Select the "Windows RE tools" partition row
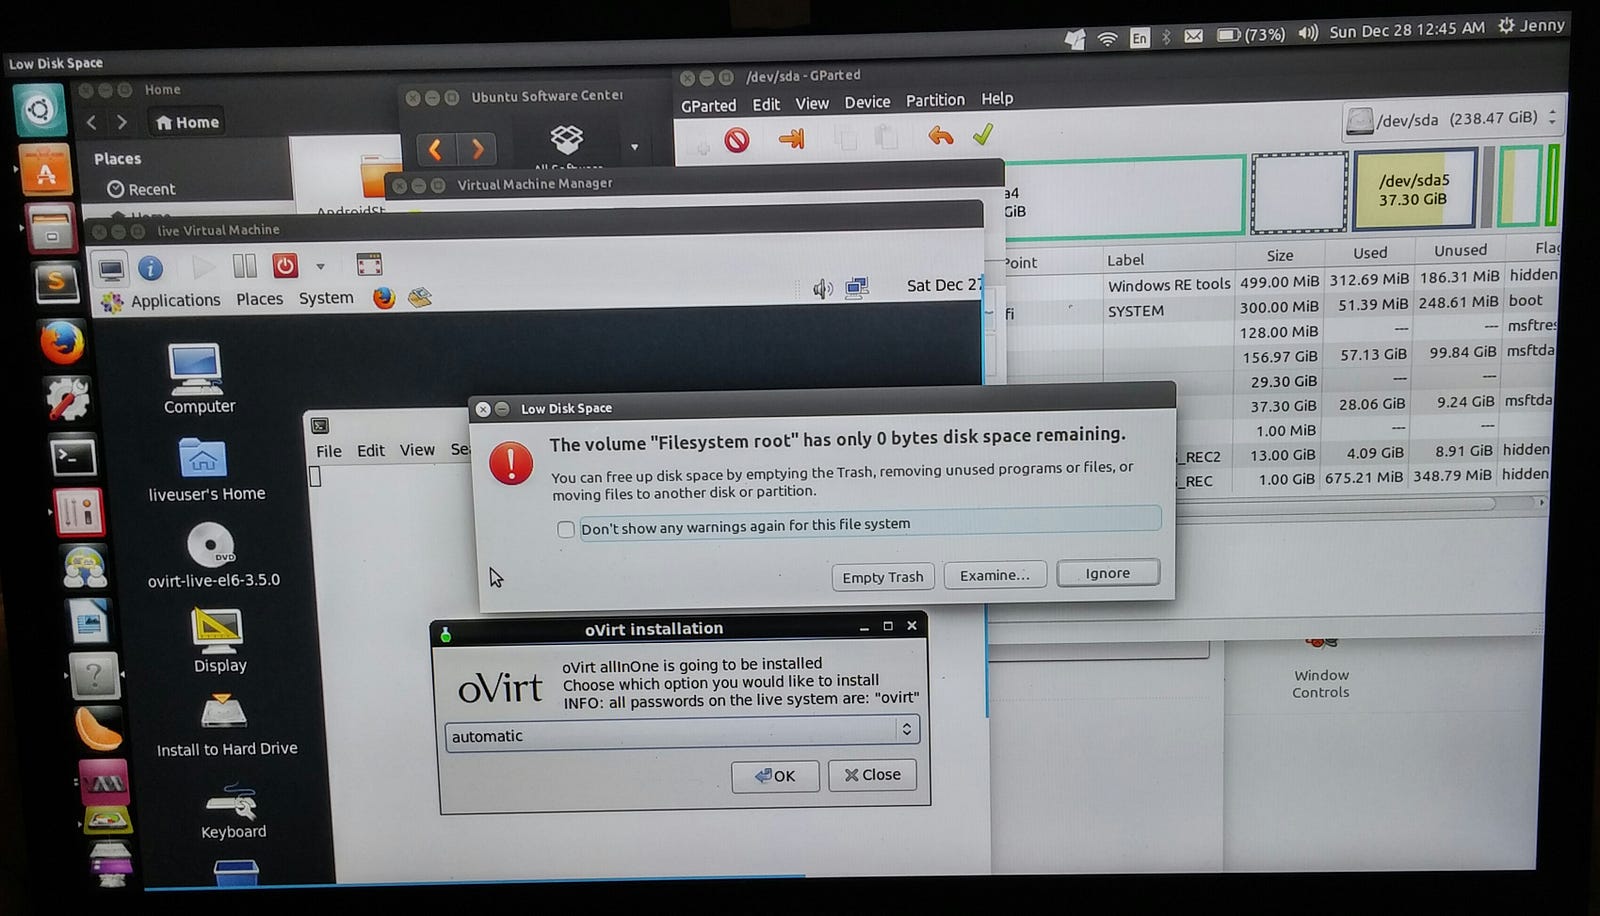The width and height of the screenshot is (1600, 916). 1280,282
